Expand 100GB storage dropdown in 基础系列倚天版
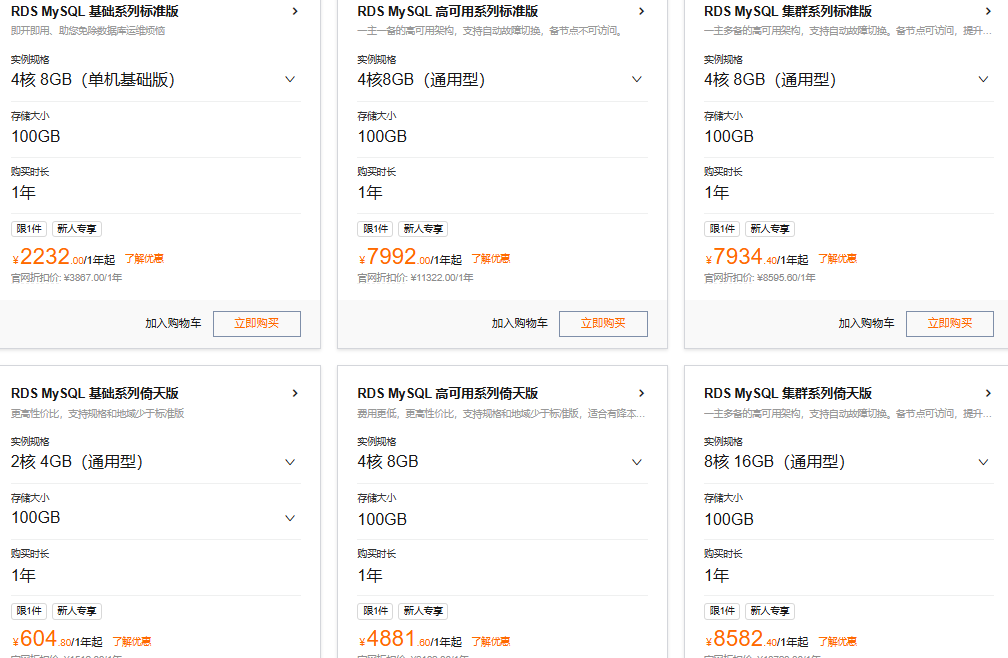The height and width of the screenshot is (658, 1008). [290, 518]
